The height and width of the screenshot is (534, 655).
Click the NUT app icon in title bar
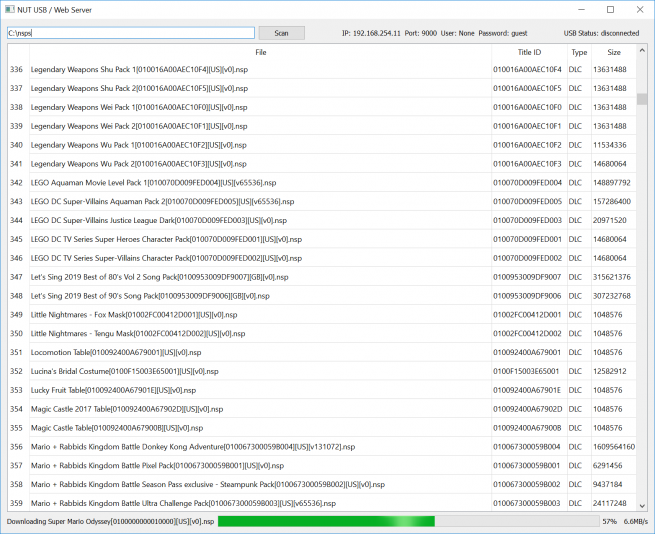click(10, 9)
